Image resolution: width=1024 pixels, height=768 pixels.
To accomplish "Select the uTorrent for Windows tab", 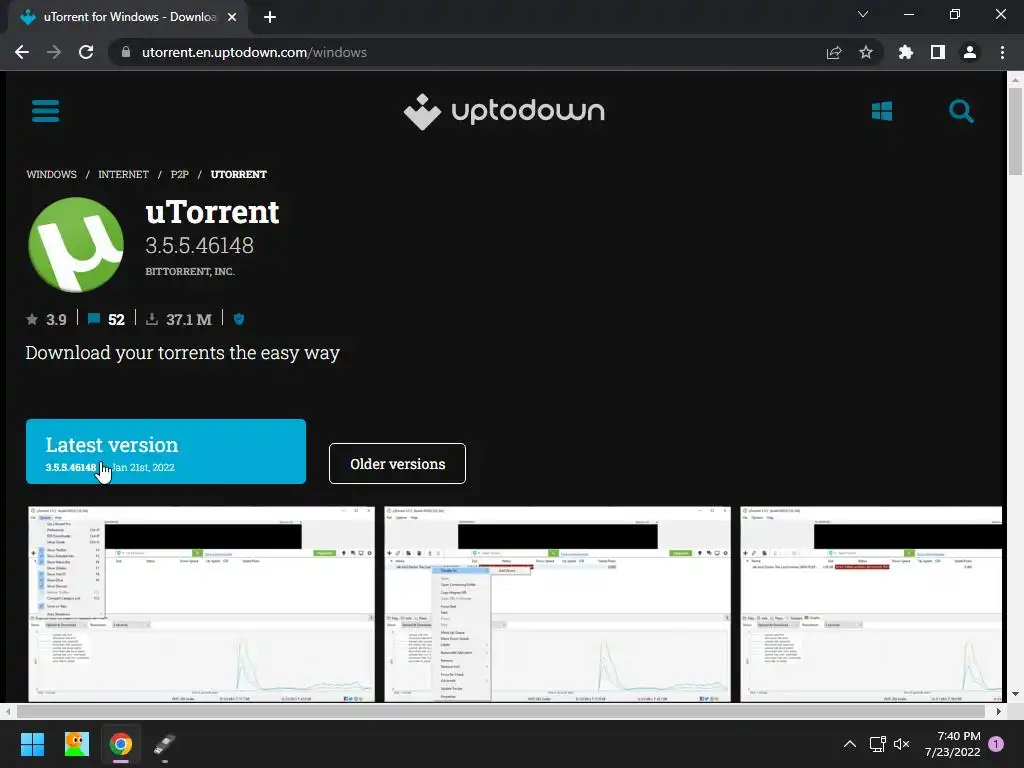I will (x=127, y=17).
